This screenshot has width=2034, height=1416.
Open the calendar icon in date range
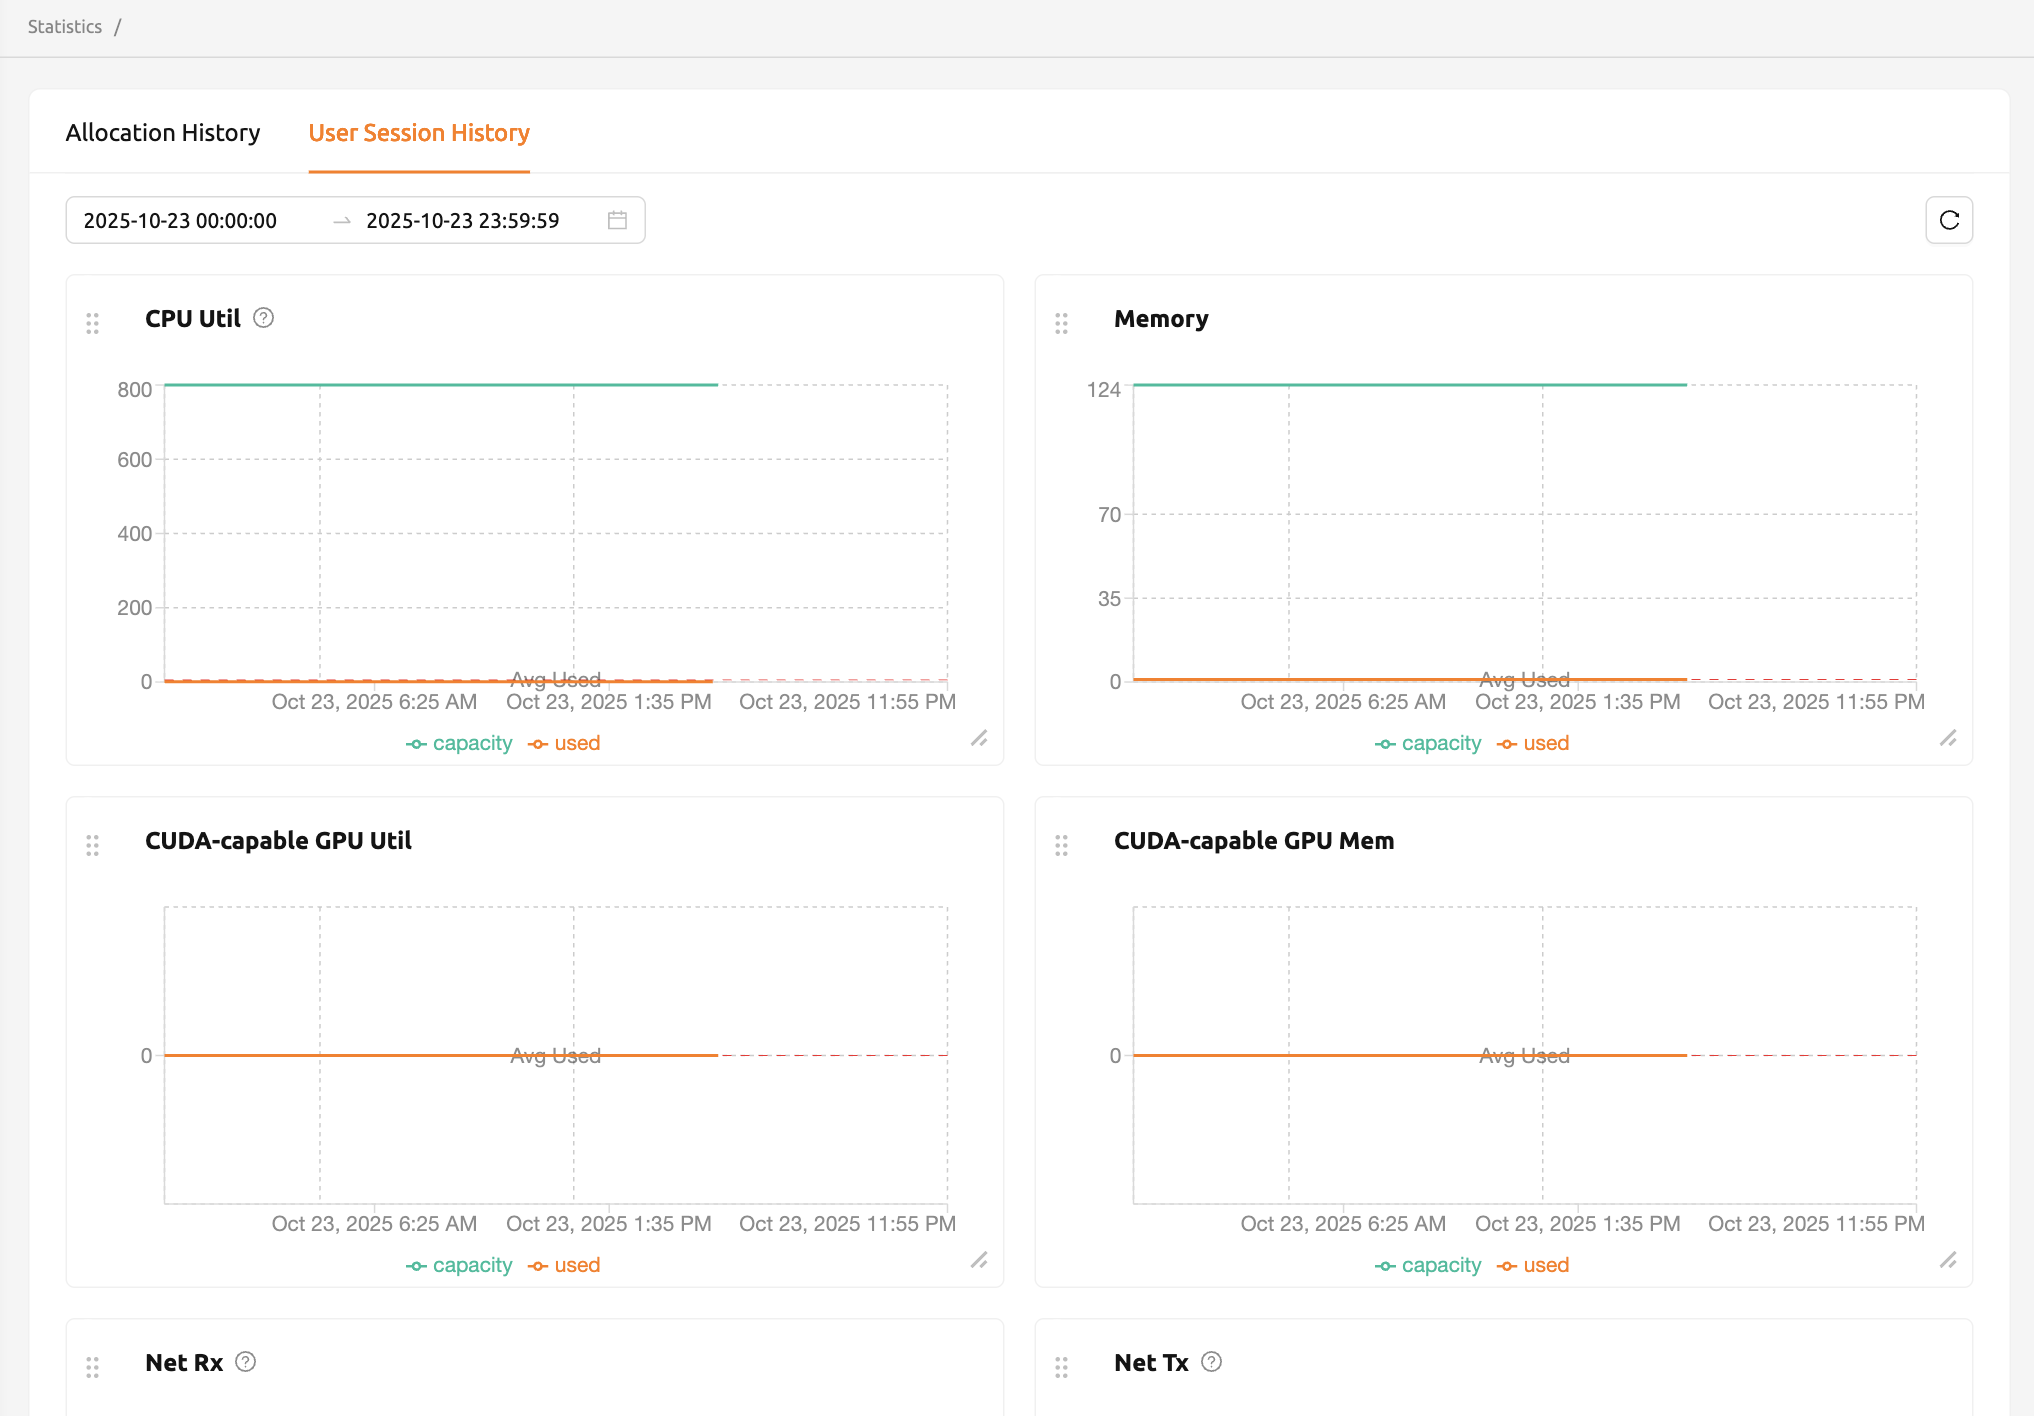coord(617,220)
